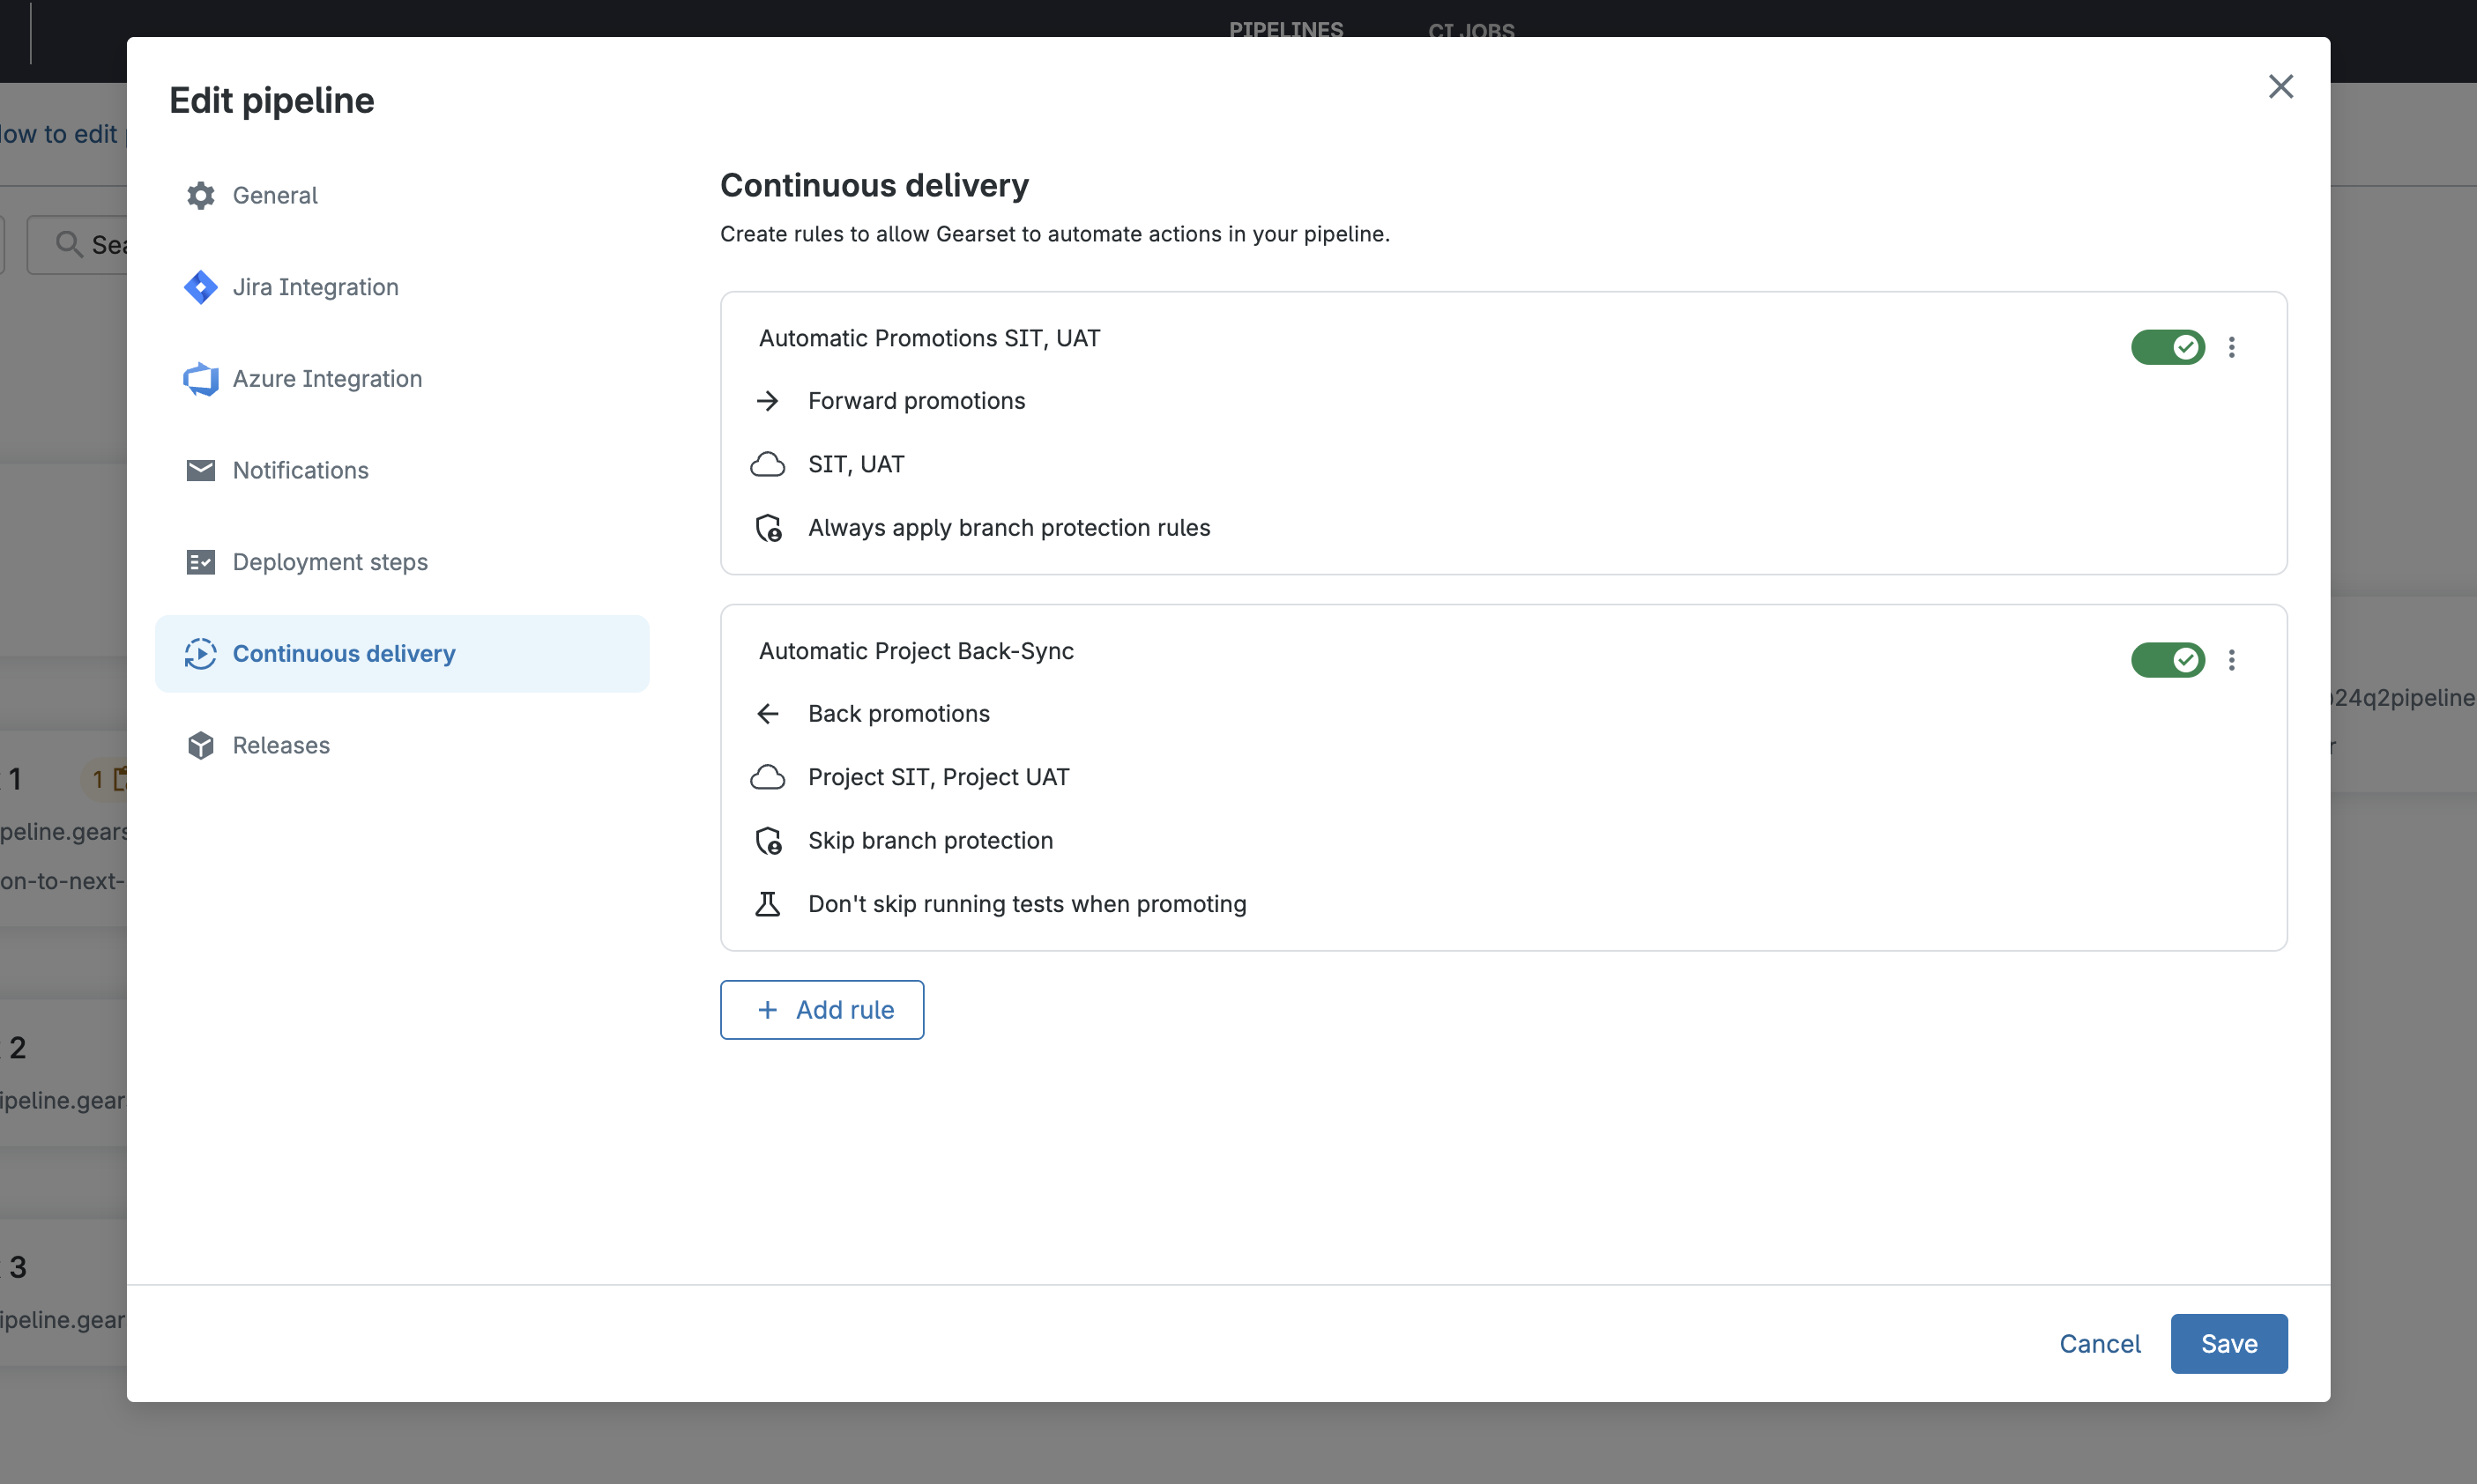The image size is (2477, 1484).
Task: Toggle off the Automatic Project Back-Sync rule
Action: pos(2167,660)
